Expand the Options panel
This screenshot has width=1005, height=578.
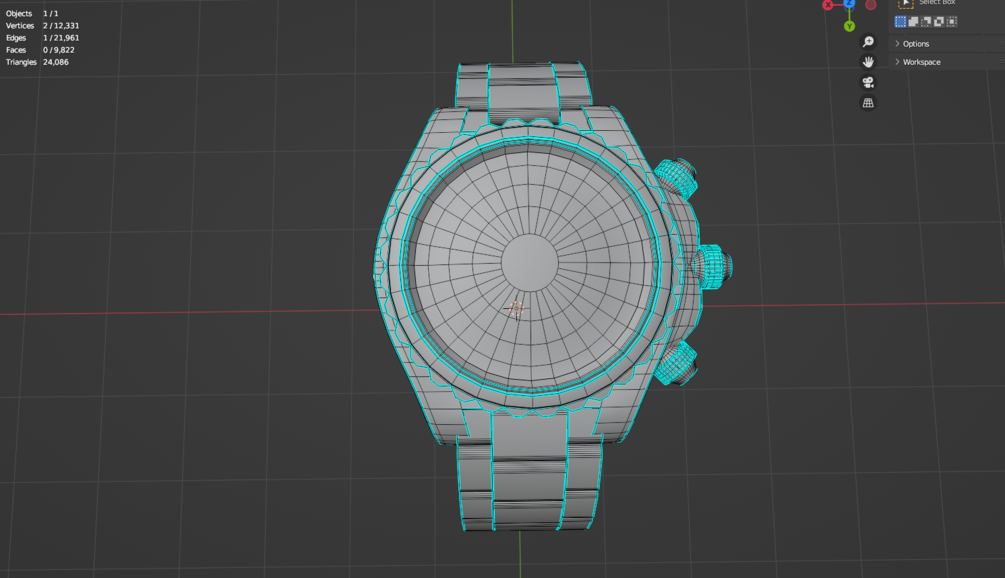pyautogui.click(x=949, y=44)
